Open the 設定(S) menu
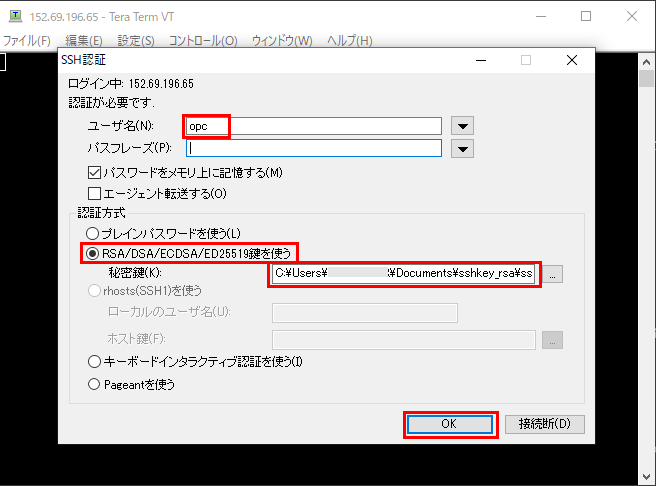Viewport: 656px width, 486px height. point(136,41)
